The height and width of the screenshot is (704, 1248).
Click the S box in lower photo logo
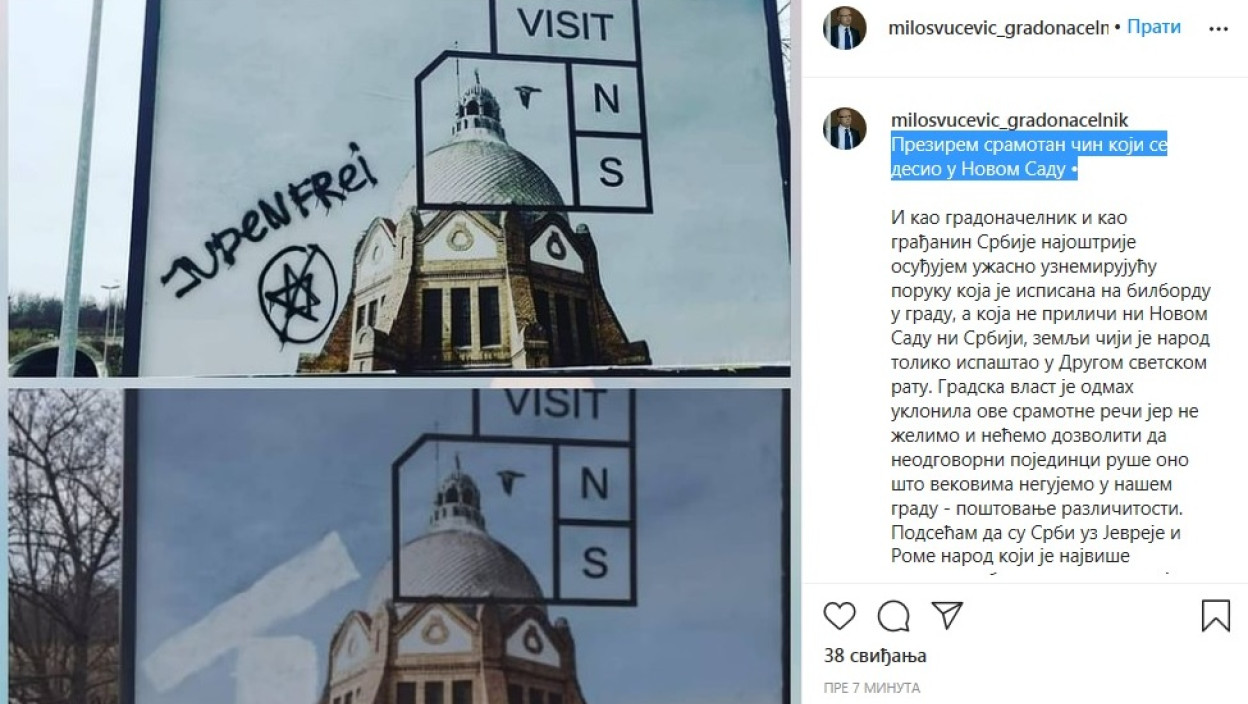[595, 564]
